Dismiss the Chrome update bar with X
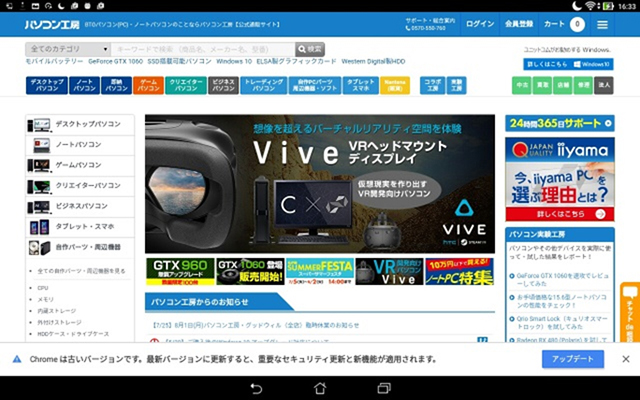This screenshot has height=400, width=640. coord(626,359)
